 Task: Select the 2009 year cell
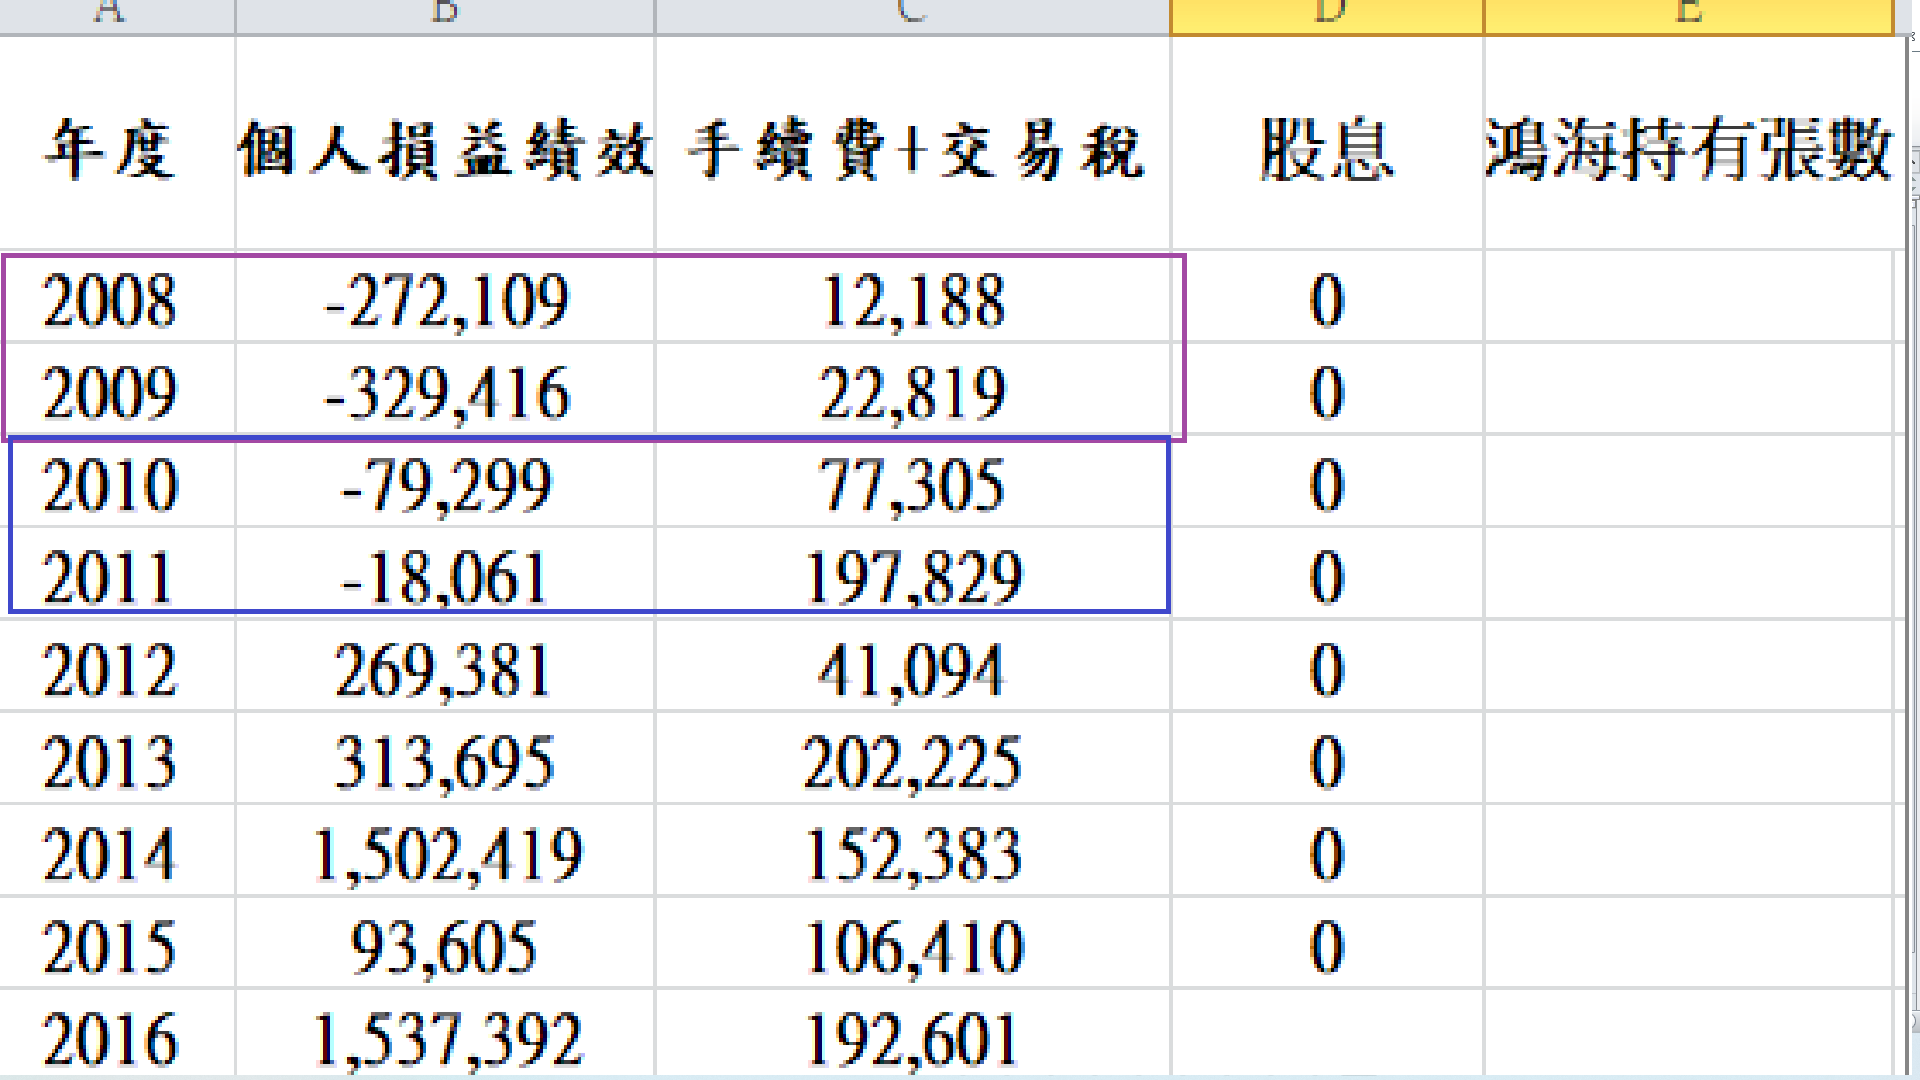pyautogui.click(x=110, y=392)
